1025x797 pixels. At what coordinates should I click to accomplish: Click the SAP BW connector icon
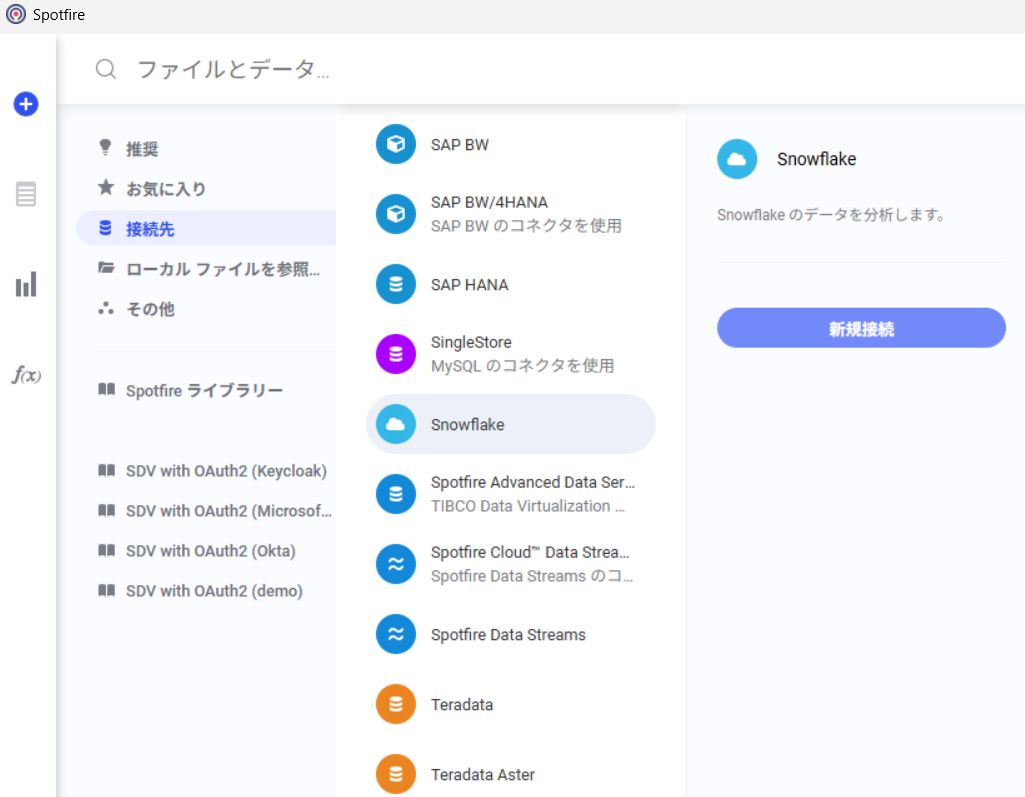click(395, 144)
